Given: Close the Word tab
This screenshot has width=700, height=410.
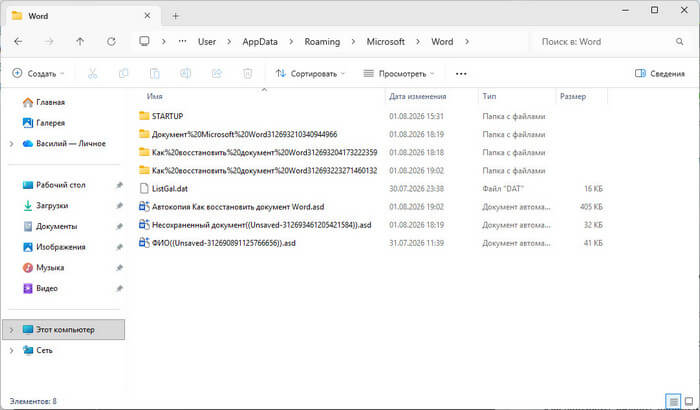Looking at the screenshot, I should click(x=147, y=16).
